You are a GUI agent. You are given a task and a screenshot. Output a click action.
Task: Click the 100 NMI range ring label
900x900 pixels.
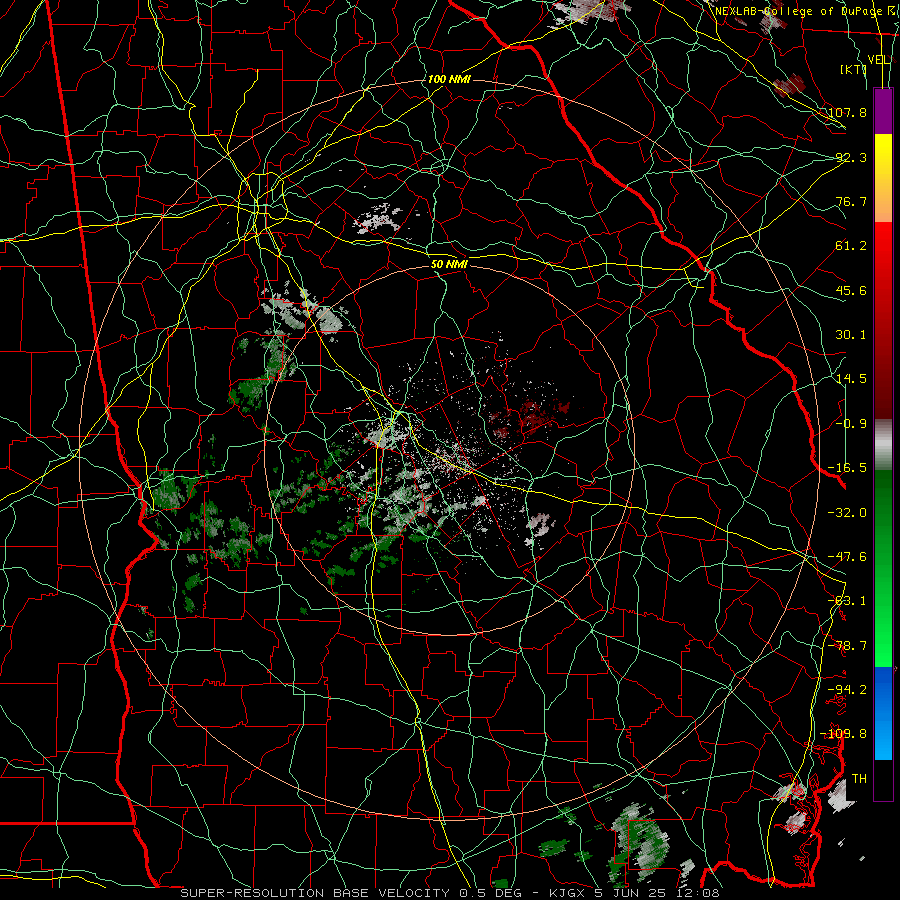(x=449, y=79)
